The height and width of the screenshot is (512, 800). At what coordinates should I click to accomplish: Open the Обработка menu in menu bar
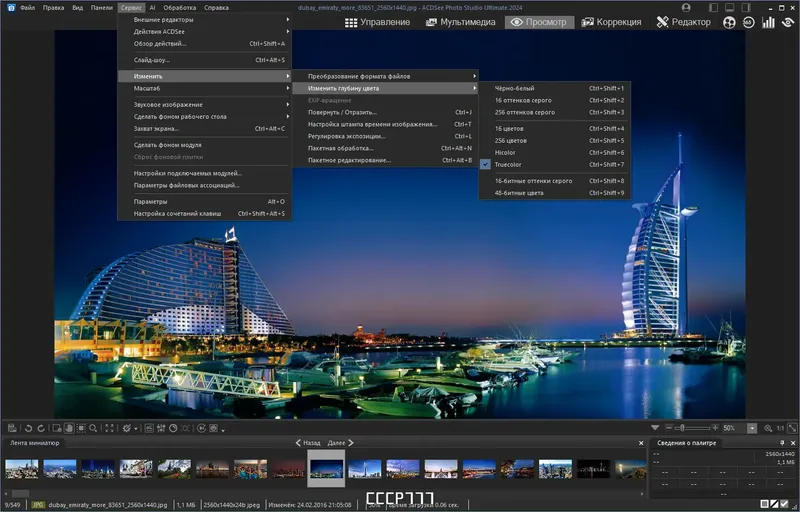[180, 7]
